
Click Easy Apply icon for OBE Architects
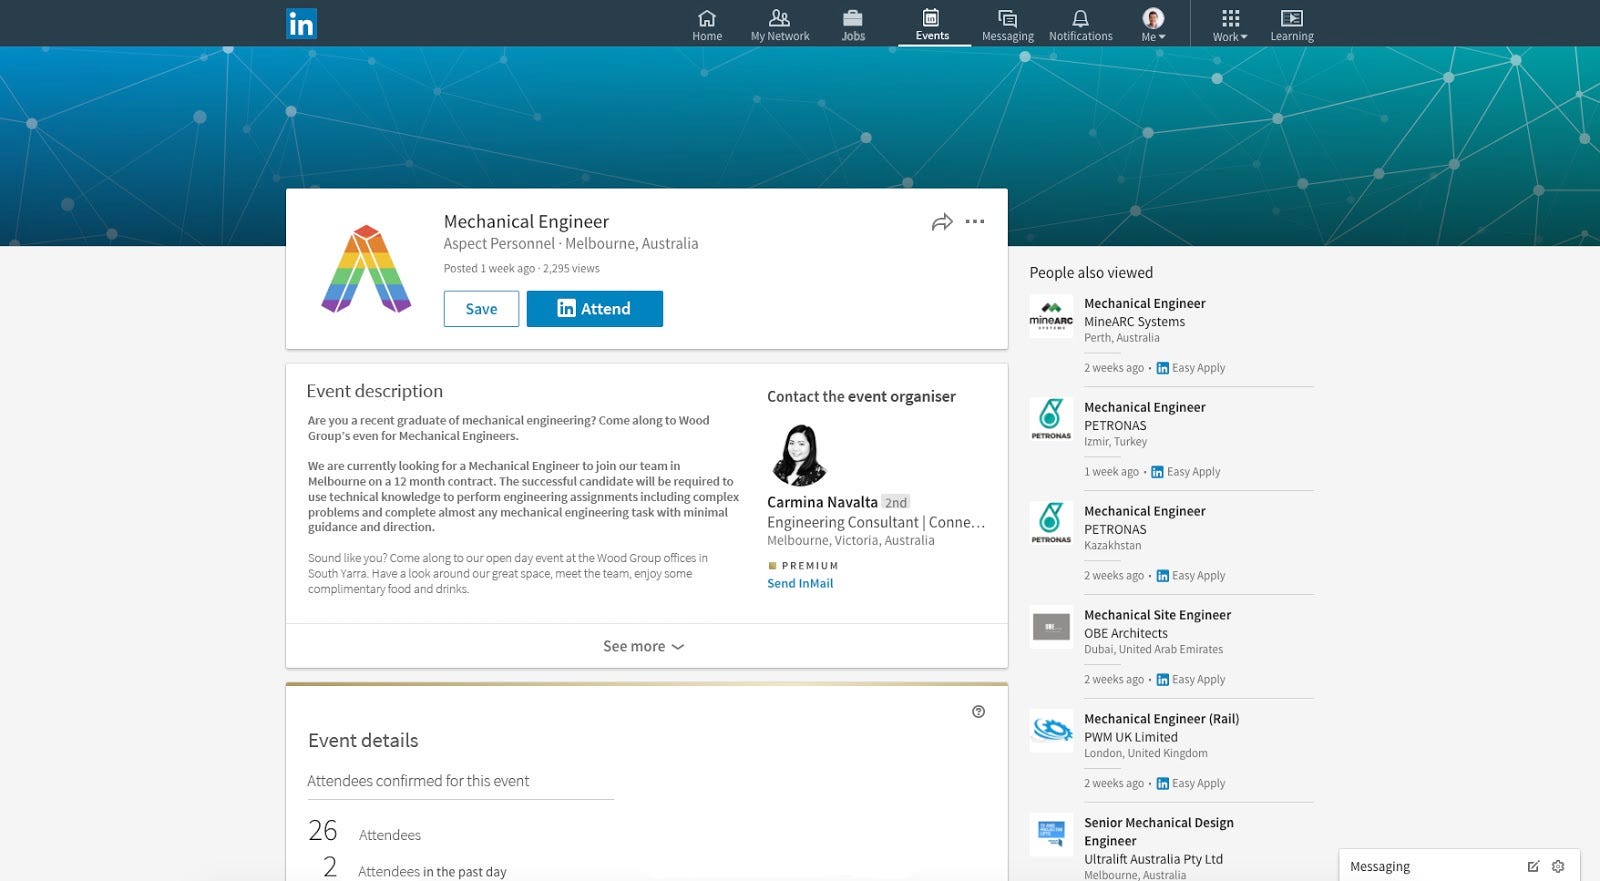1163,680
